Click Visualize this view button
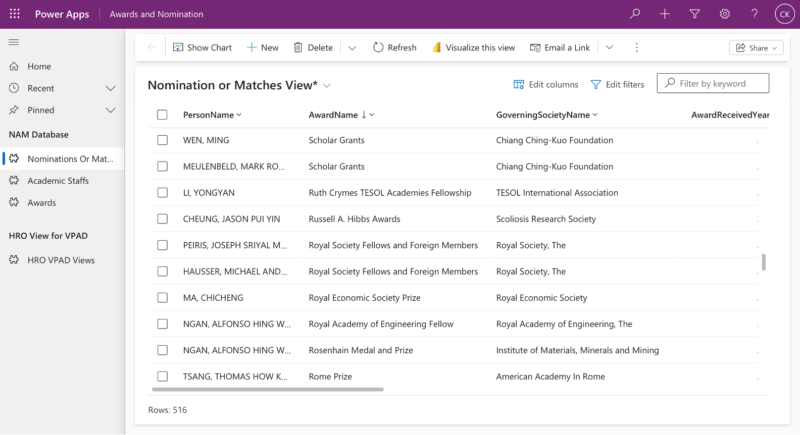The height and width of the screenshot is (435, 800). 473,47
